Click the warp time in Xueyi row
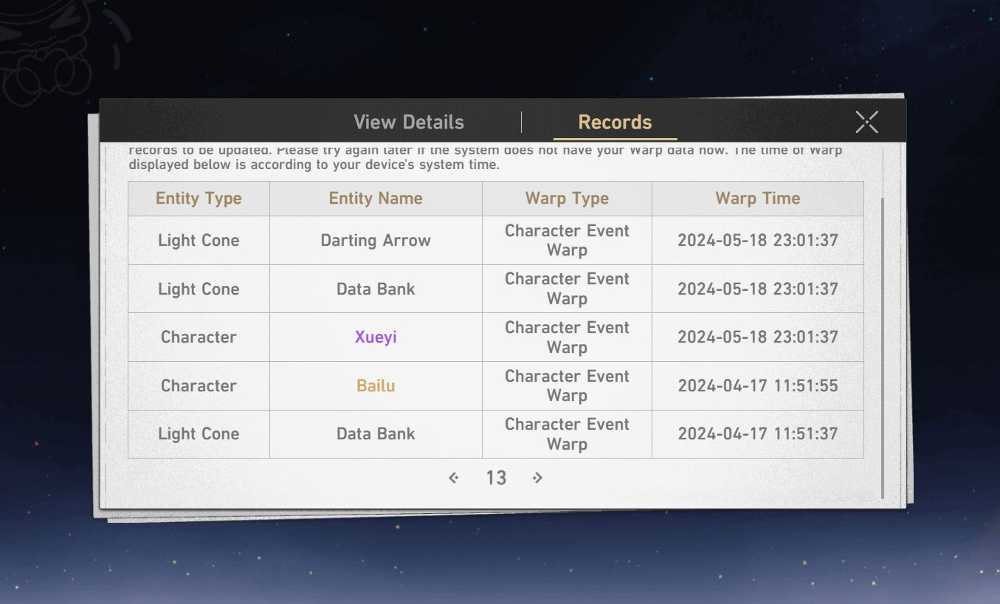Image resolution: width=1000 pixels, height=604 pixels. tap(758, 337)
